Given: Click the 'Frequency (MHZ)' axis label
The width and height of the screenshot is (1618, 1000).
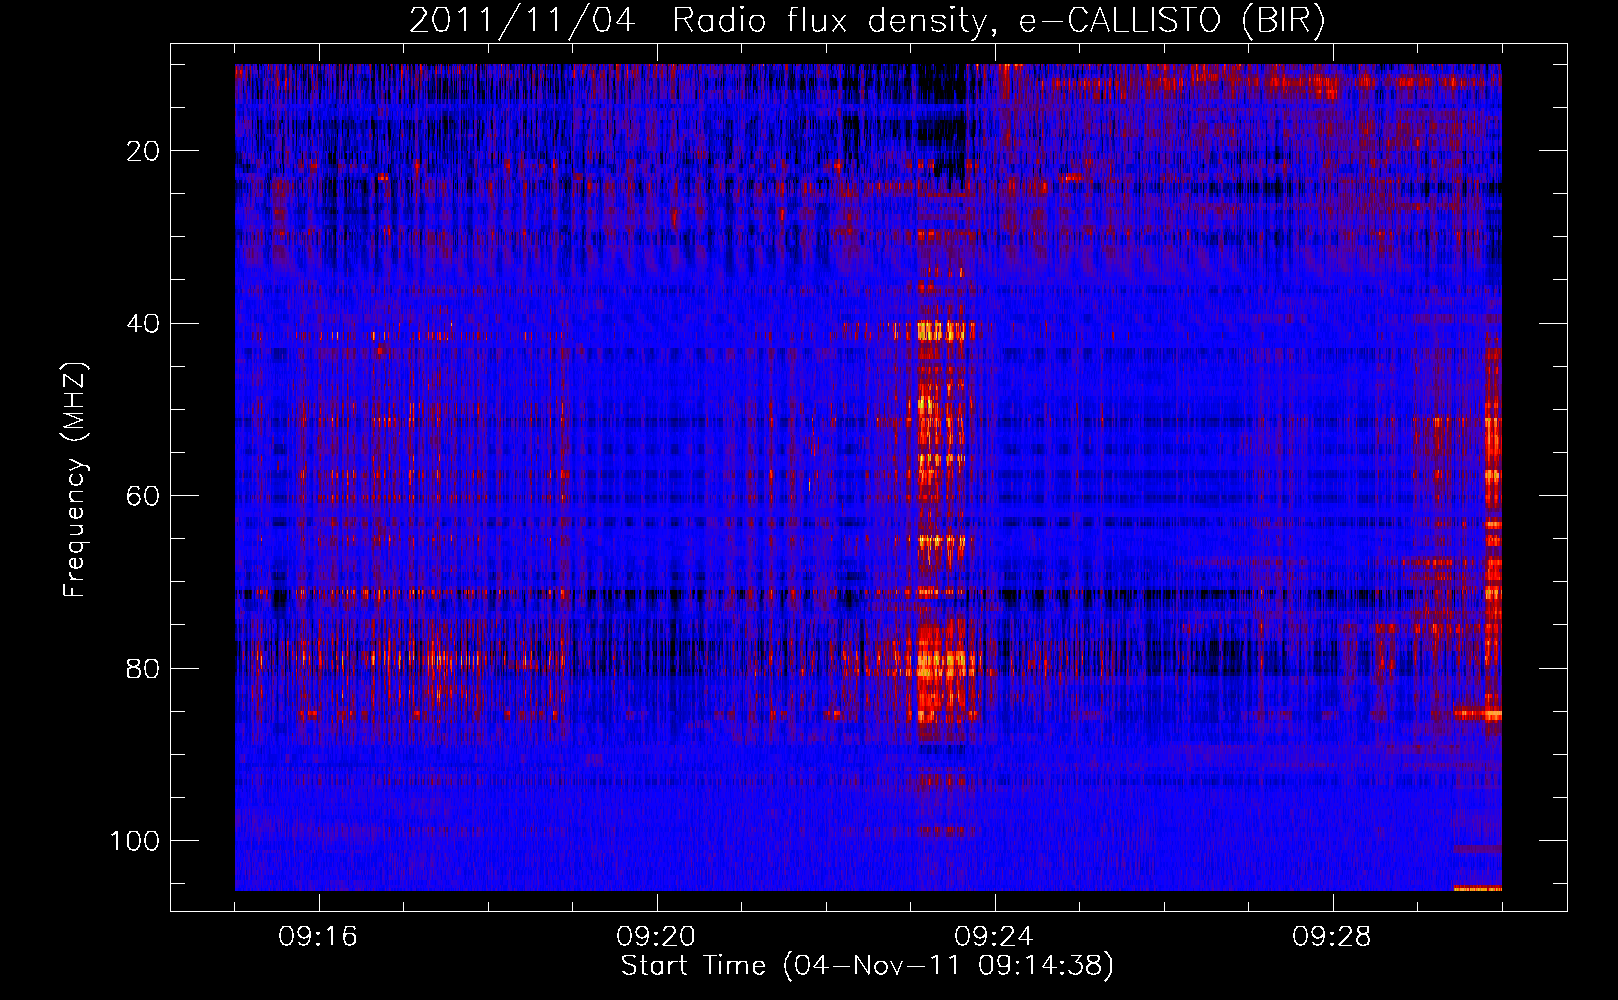Looking at the screenshot, I should (76, 480).
